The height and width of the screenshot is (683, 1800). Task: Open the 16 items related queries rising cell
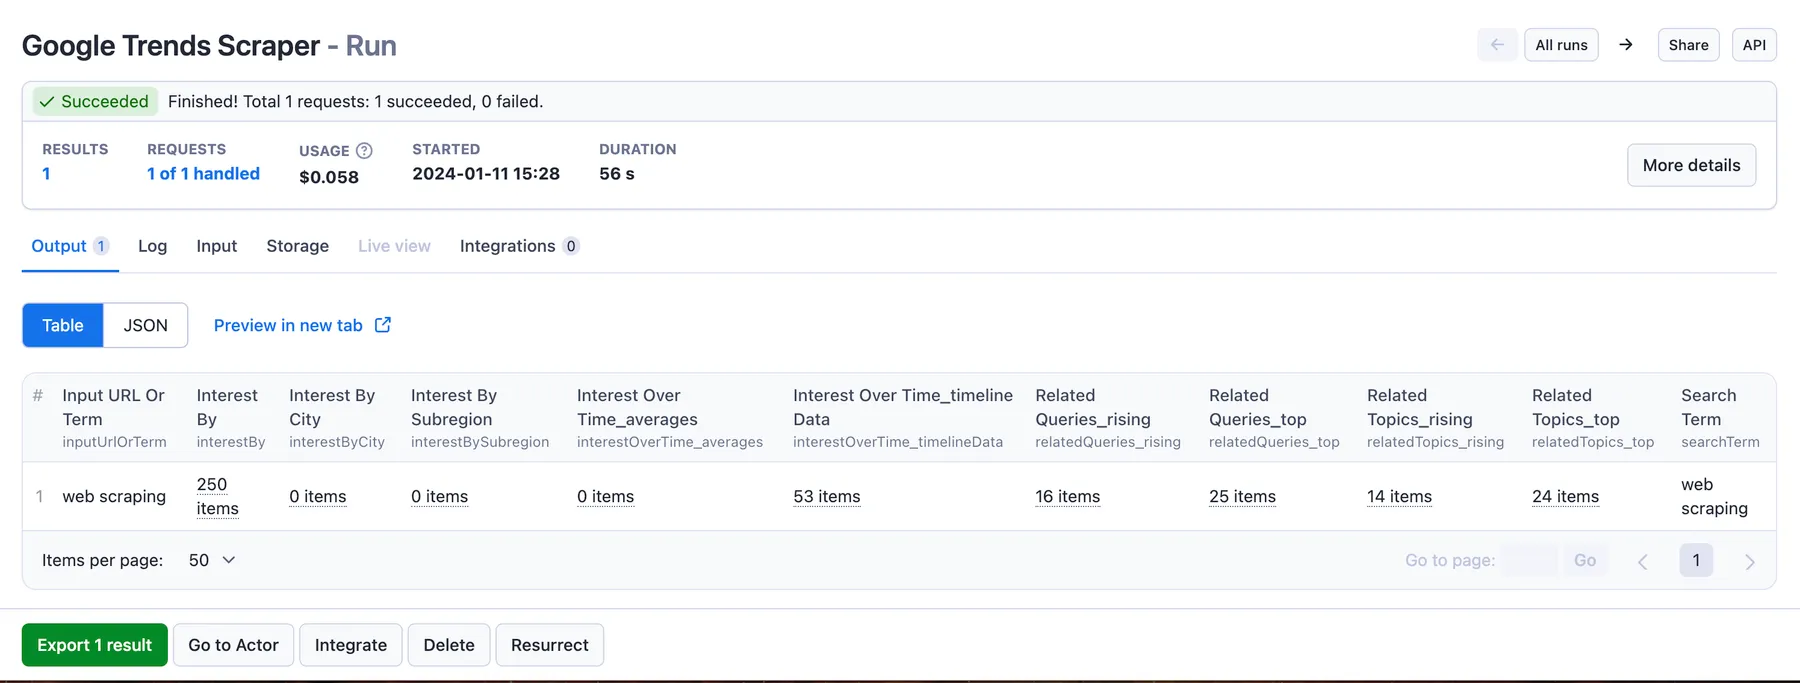tap(1067, 496)
